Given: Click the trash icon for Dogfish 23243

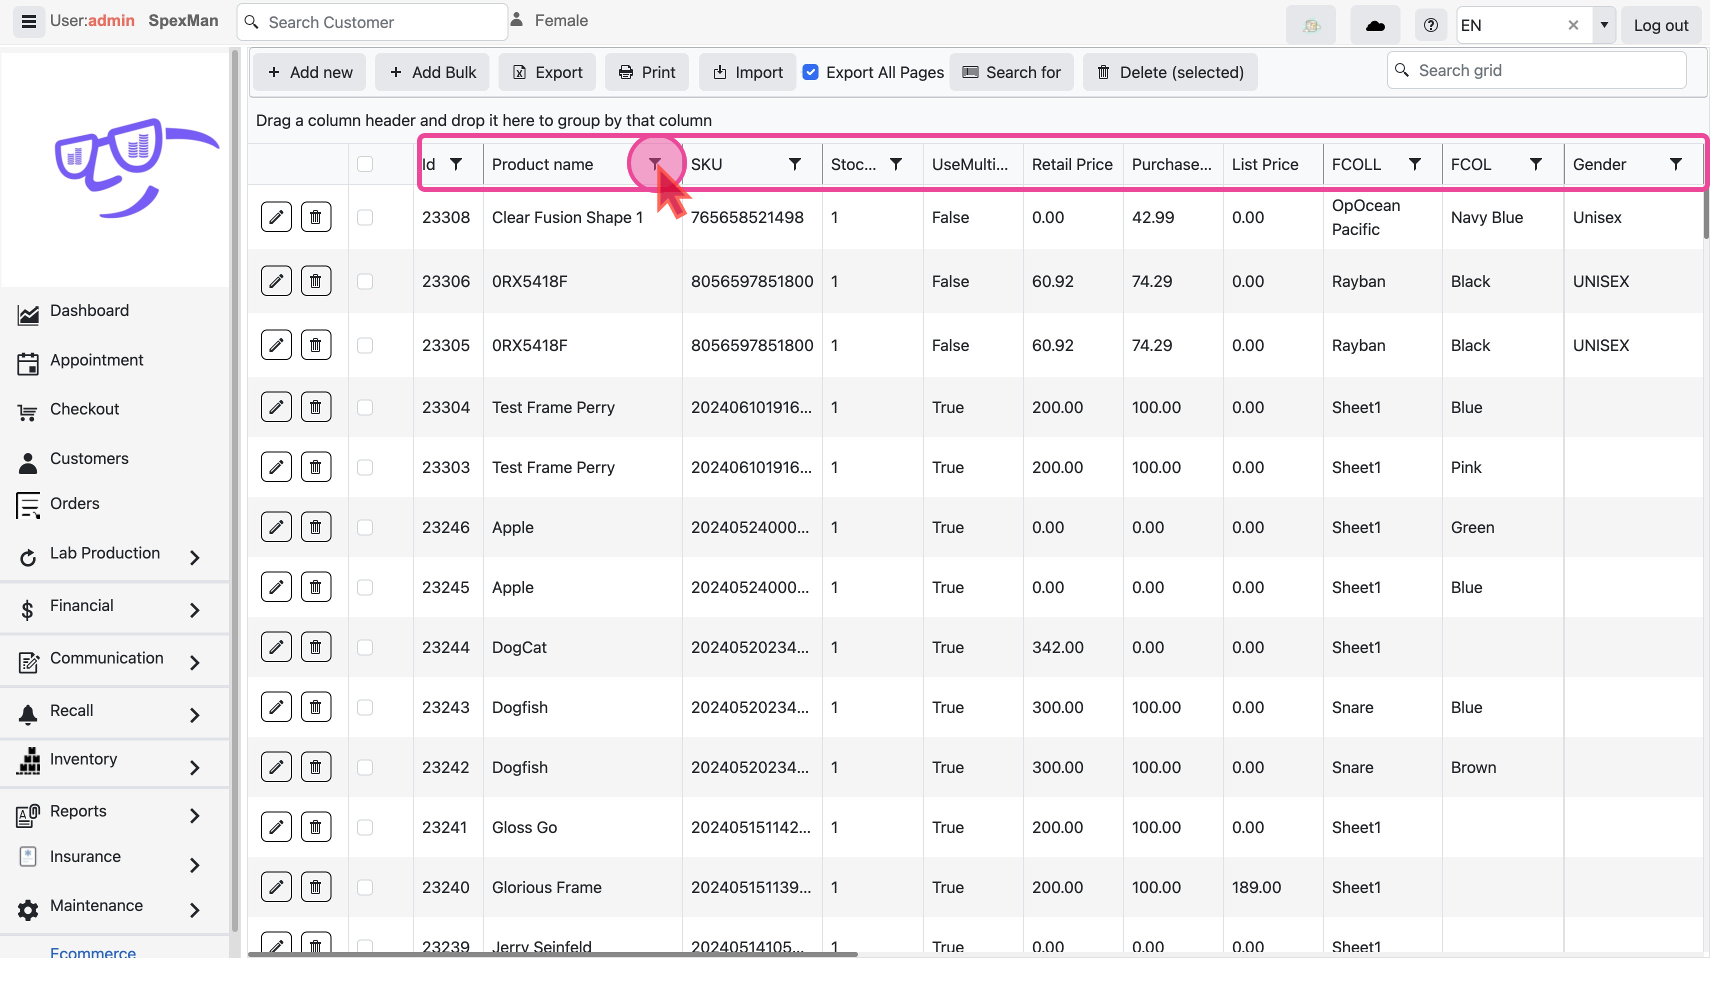Looking at the screenshot, I should pos(316,707).
